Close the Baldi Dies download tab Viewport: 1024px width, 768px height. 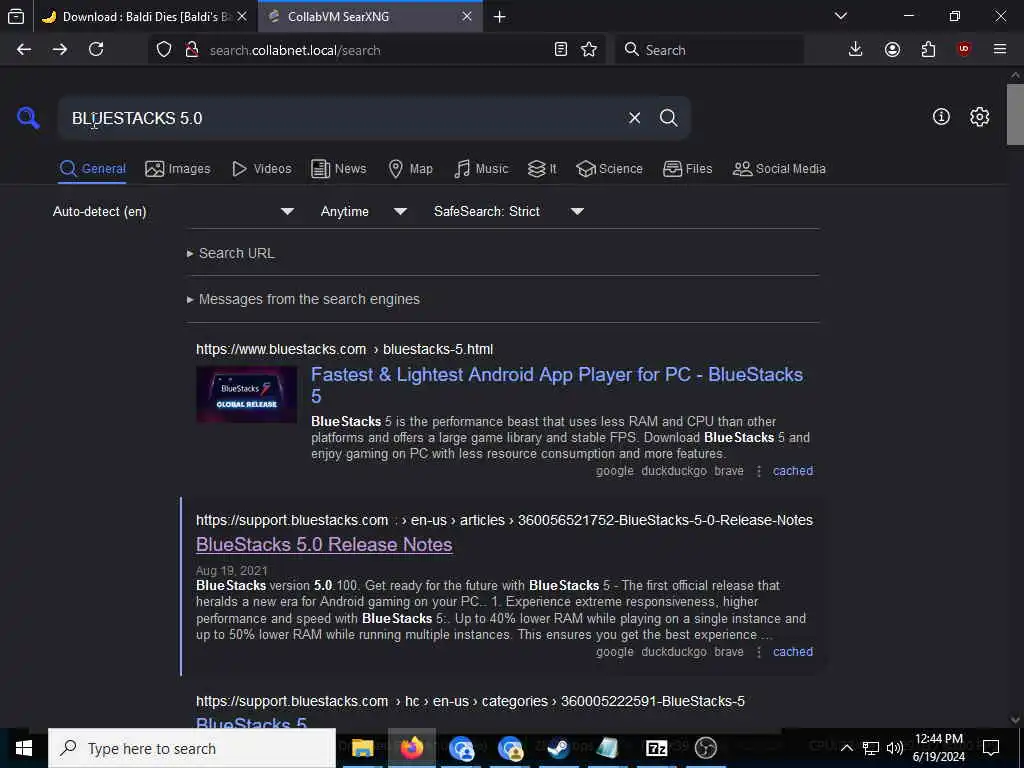[242, 17]
